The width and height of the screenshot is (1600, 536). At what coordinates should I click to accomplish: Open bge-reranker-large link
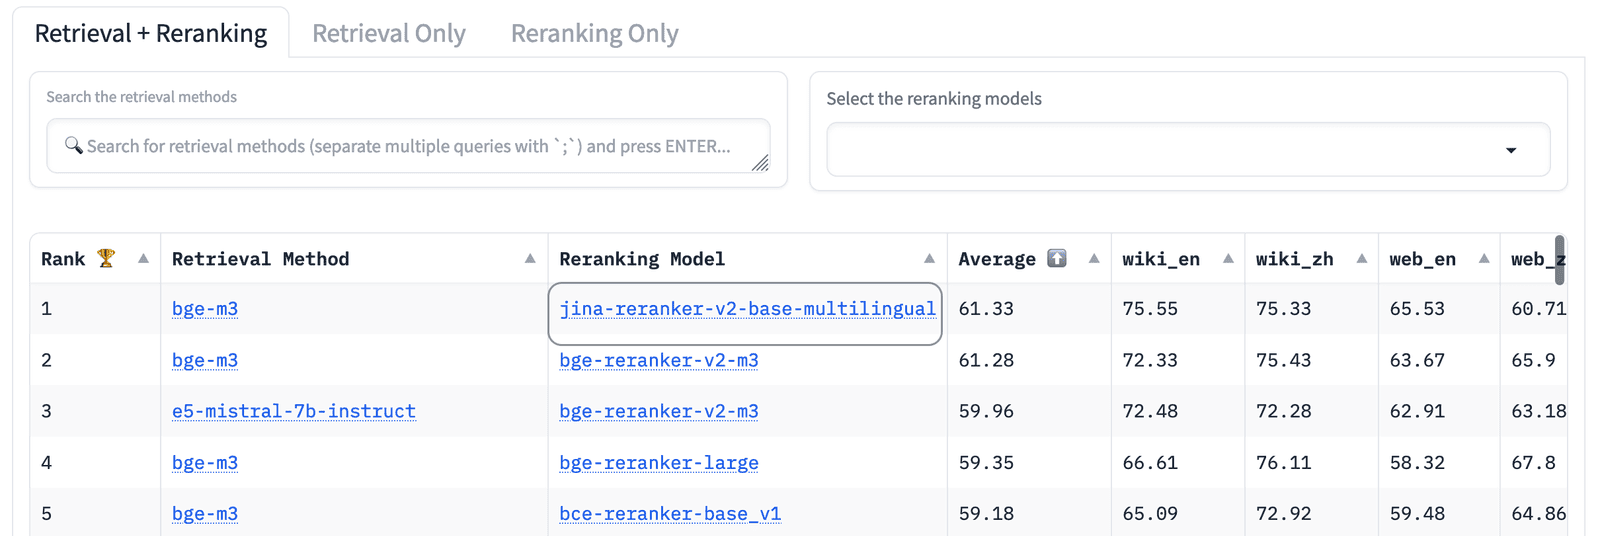point(659,463)
